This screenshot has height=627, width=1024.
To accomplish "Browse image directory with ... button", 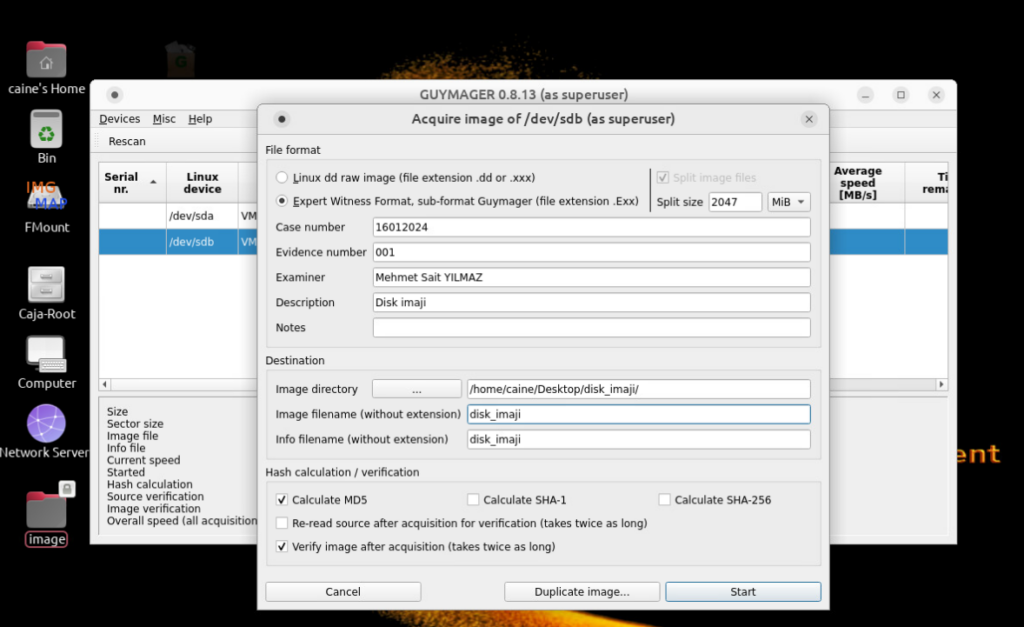I will coord(417,389).
